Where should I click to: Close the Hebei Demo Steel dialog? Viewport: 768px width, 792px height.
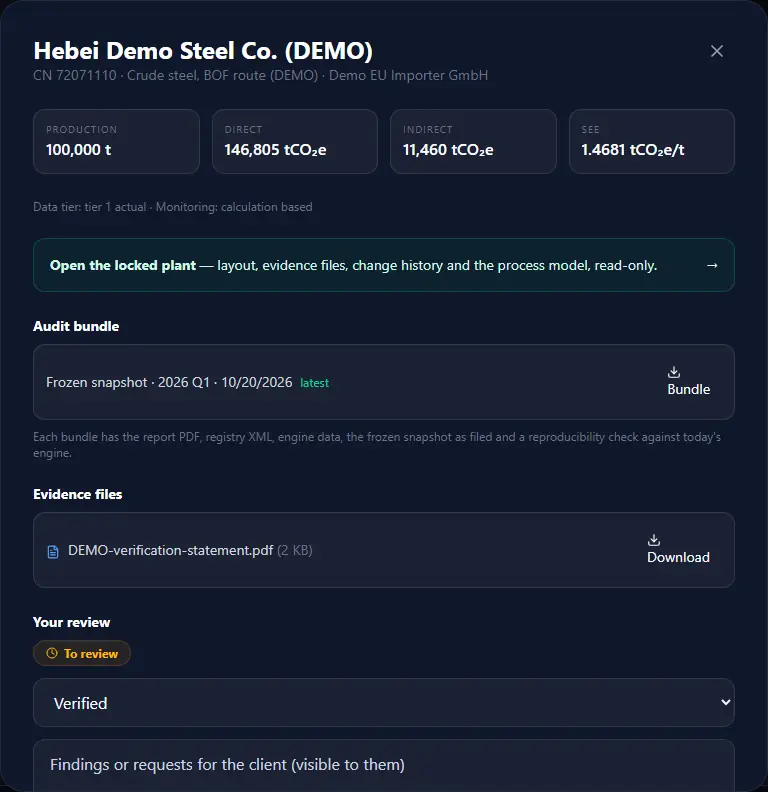tap(716, 51)
